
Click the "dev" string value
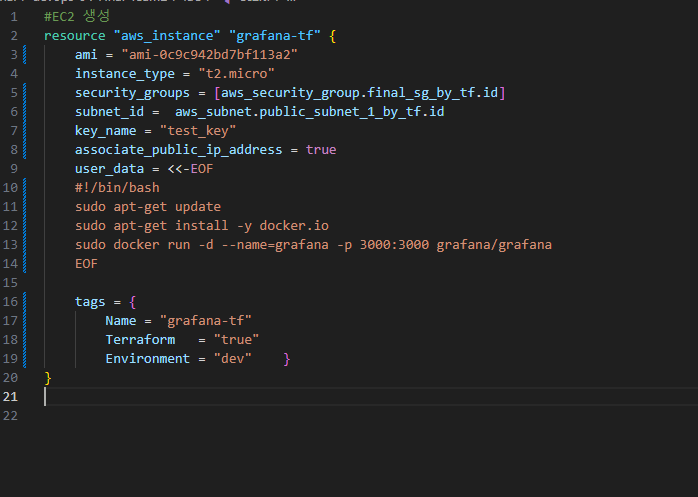pos(232,359)
